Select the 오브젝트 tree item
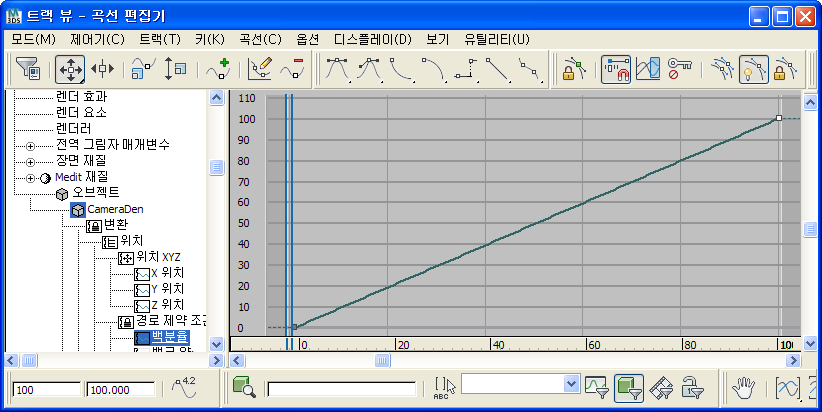Screen dimensions: 822x412 tap(95, 192)
